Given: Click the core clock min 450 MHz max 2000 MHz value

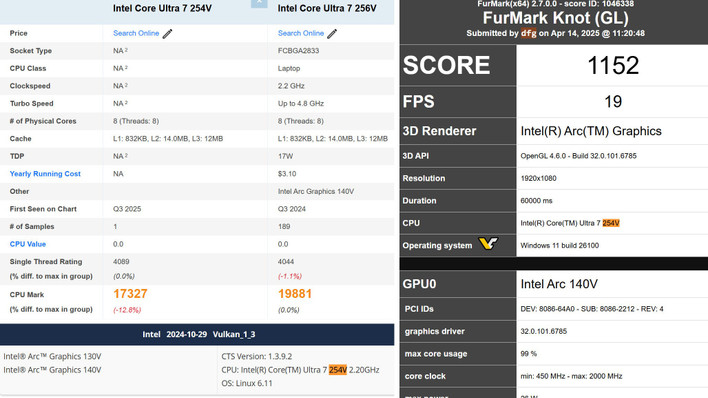Looking at the screenshot, I should pyautogui.click(x=571, y=376).
